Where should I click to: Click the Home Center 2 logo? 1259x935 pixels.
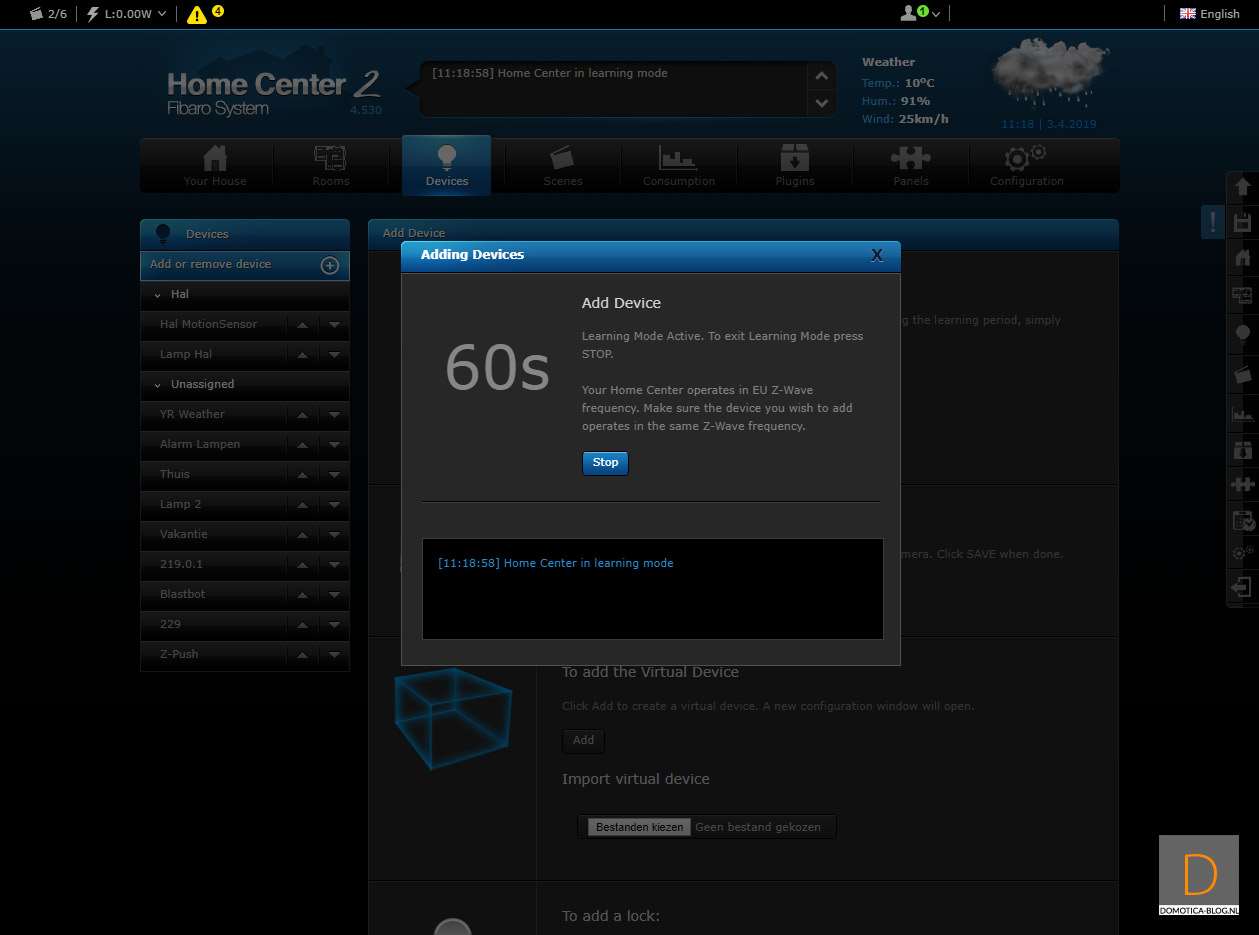point(273,92)
